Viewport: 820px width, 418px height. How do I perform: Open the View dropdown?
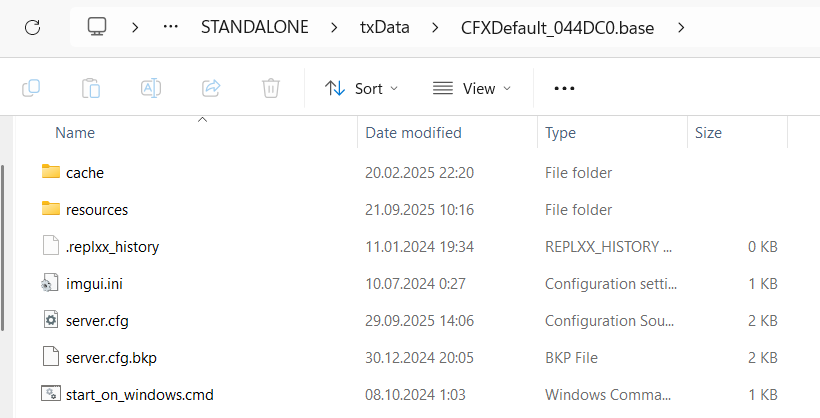coord(471,88)
